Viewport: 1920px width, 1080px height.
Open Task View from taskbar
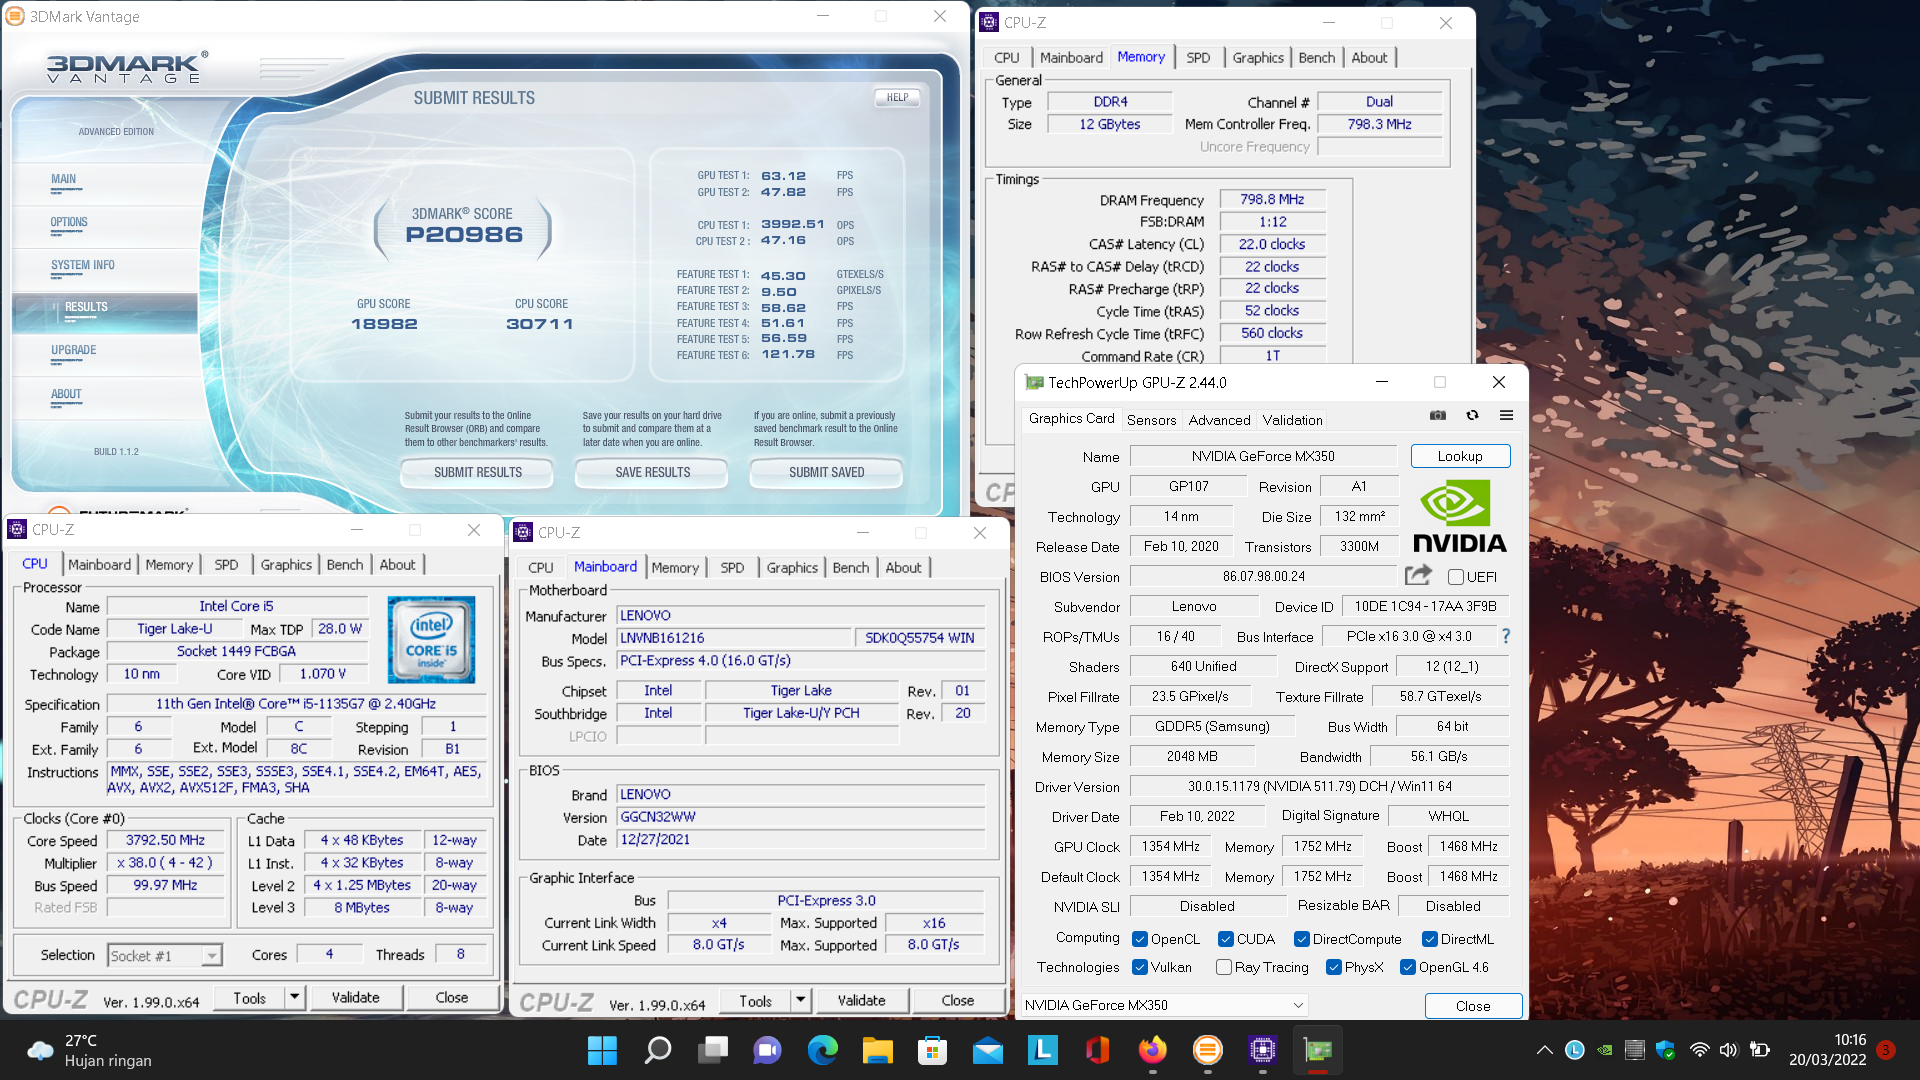pos(713,1050)
